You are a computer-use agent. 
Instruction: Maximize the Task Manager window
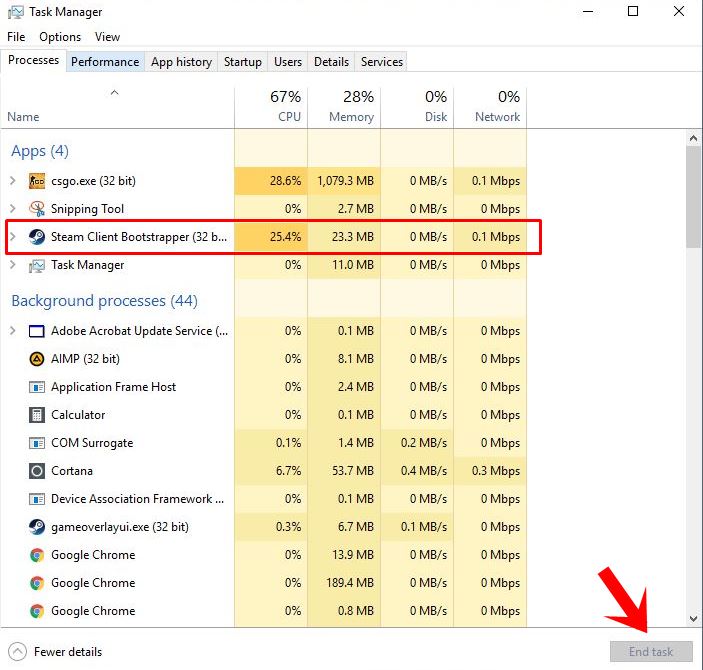pos(633,11)
